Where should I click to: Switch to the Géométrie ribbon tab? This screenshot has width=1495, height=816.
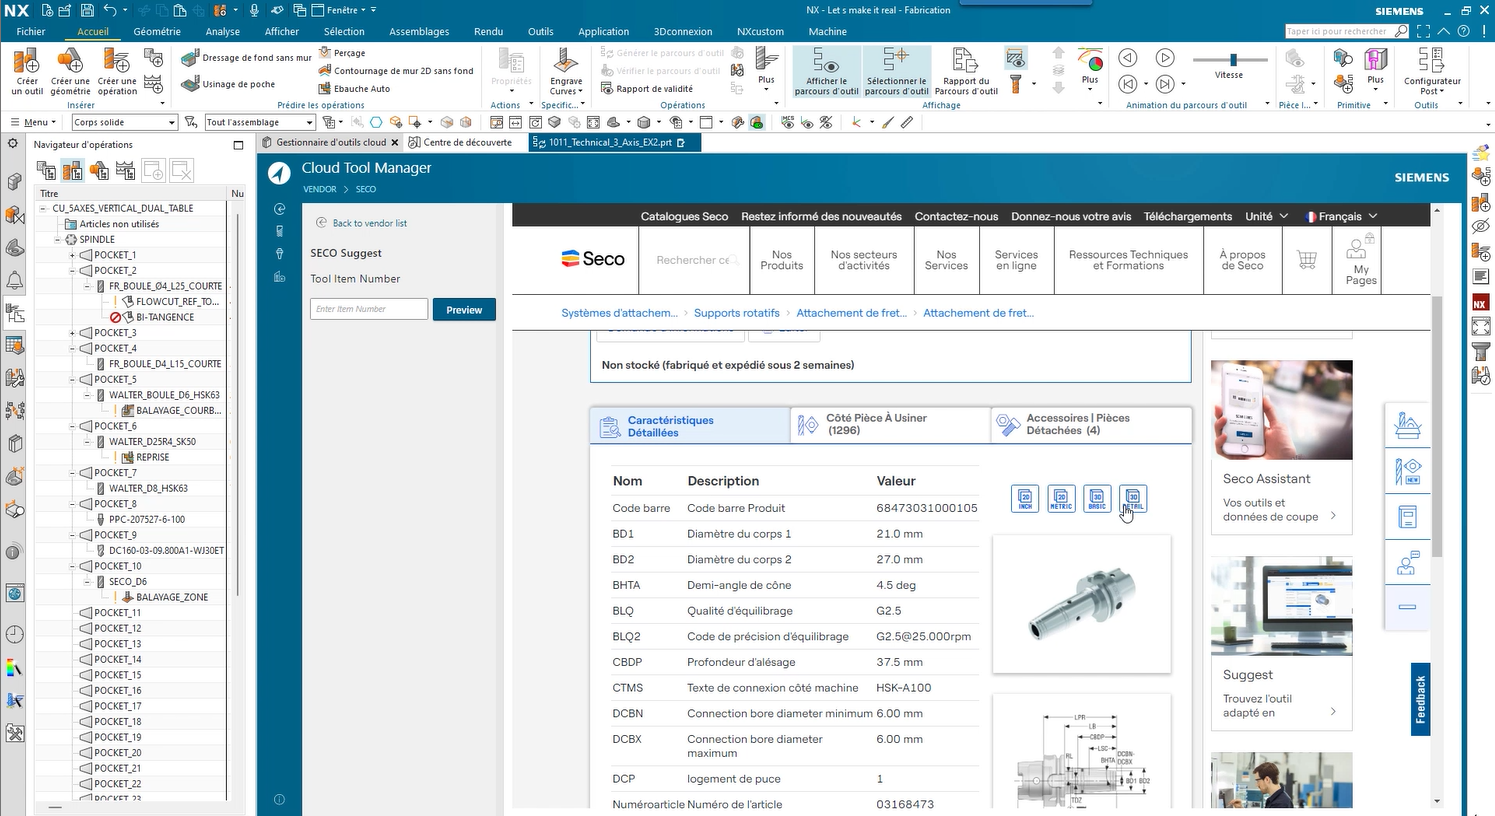[157, 31]
